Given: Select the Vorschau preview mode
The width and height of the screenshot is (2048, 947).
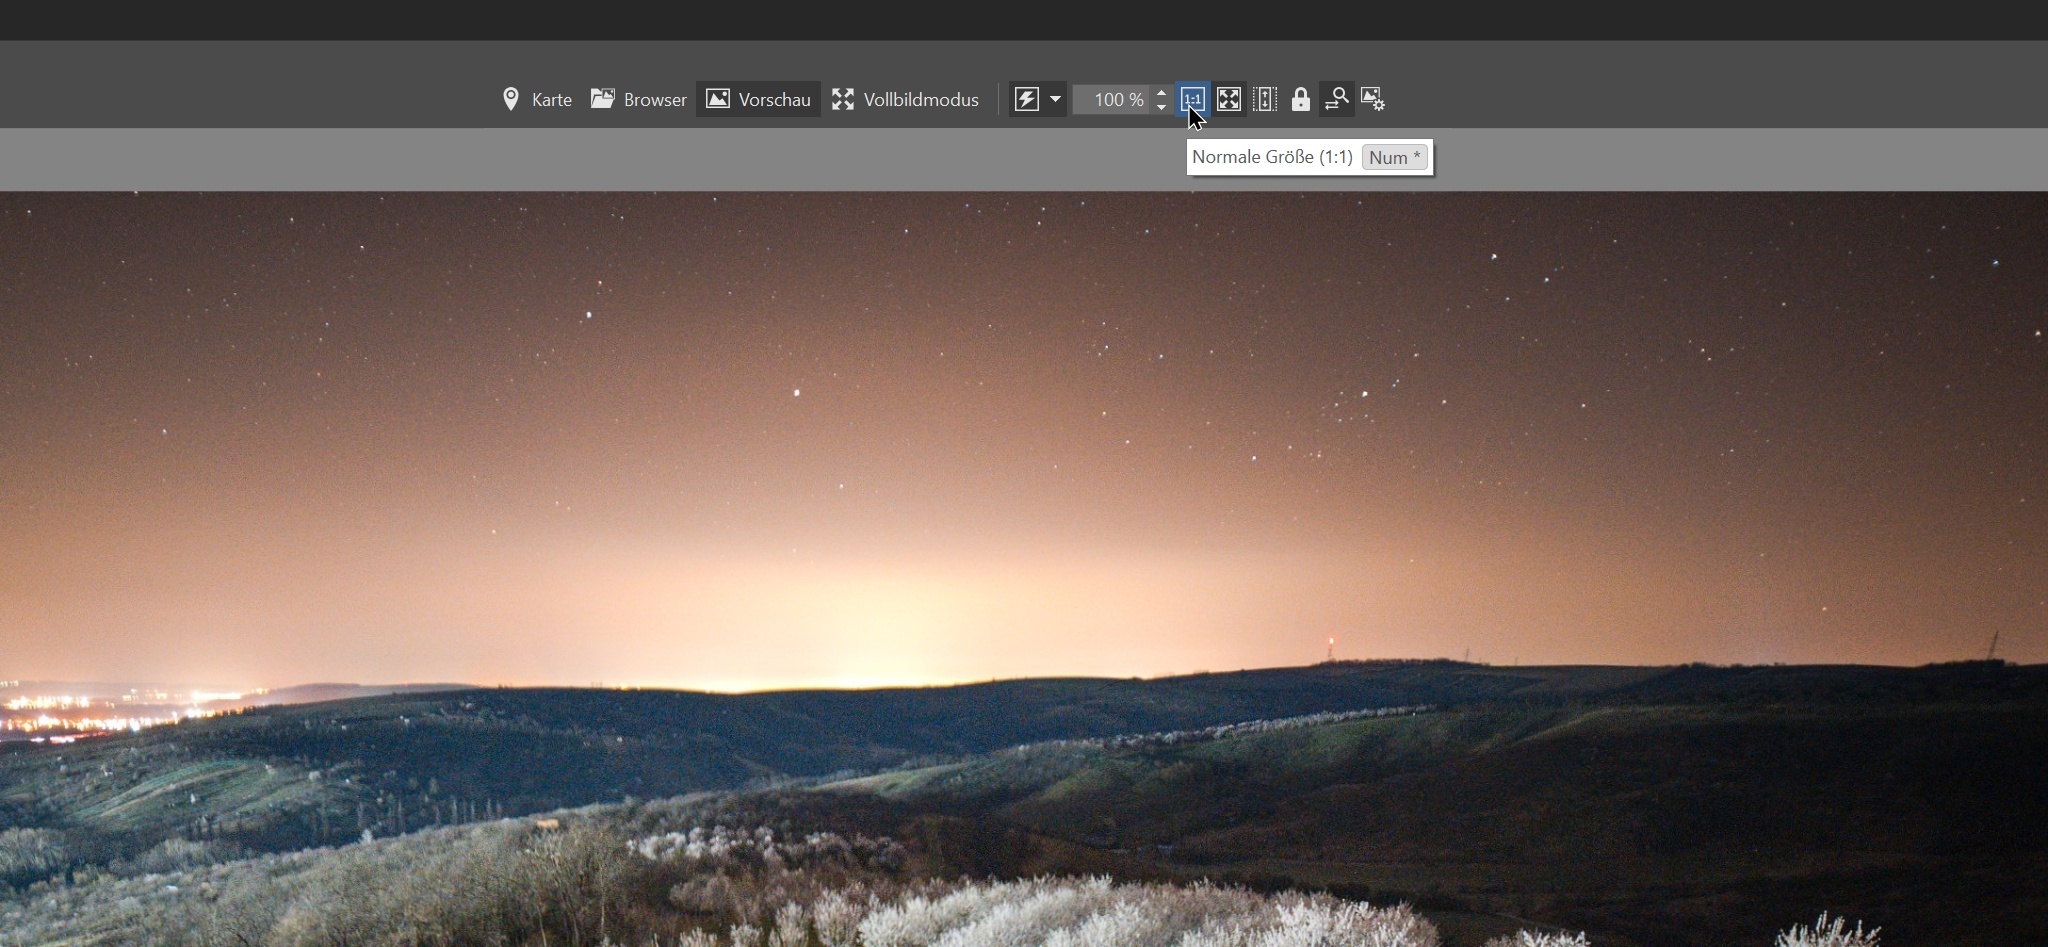Looking at the screenshot, I should pyautogui.click(x=758, y=100).
